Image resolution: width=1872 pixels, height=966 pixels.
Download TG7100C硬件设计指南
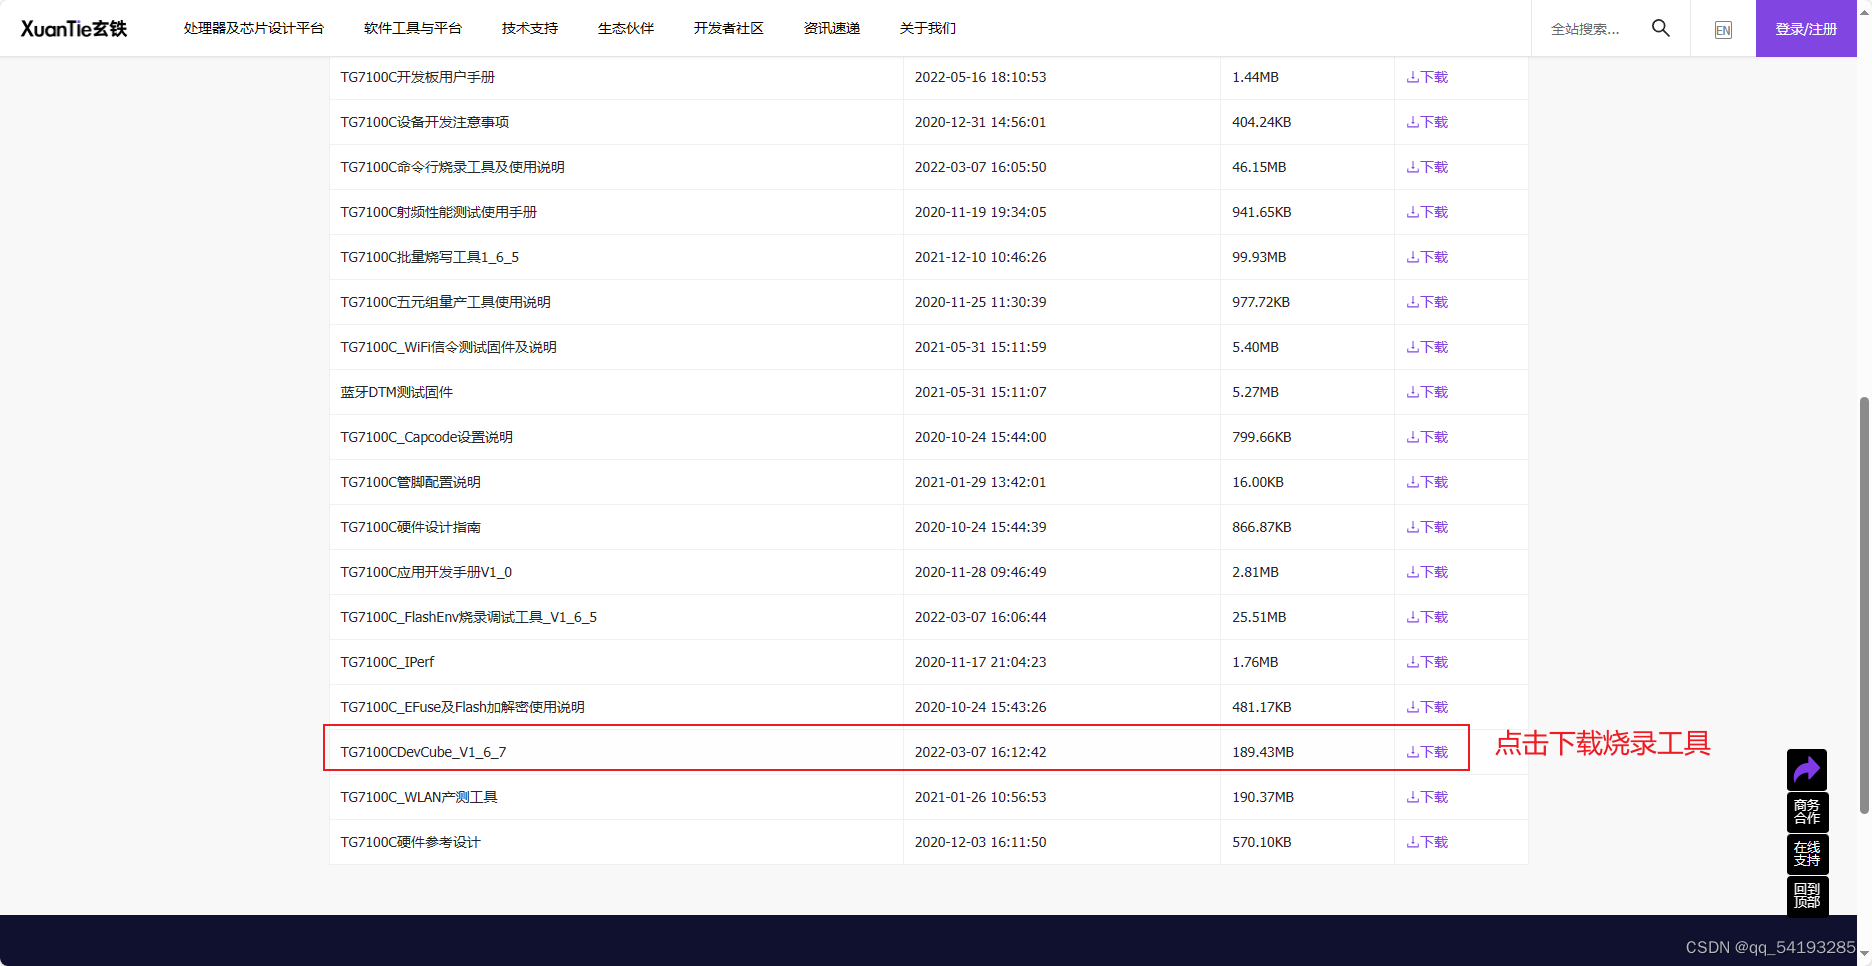coord(1427,527)
